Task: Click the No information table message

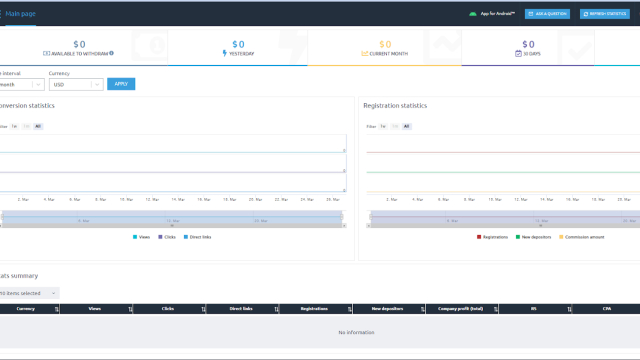Action: [x=356, y=332]
